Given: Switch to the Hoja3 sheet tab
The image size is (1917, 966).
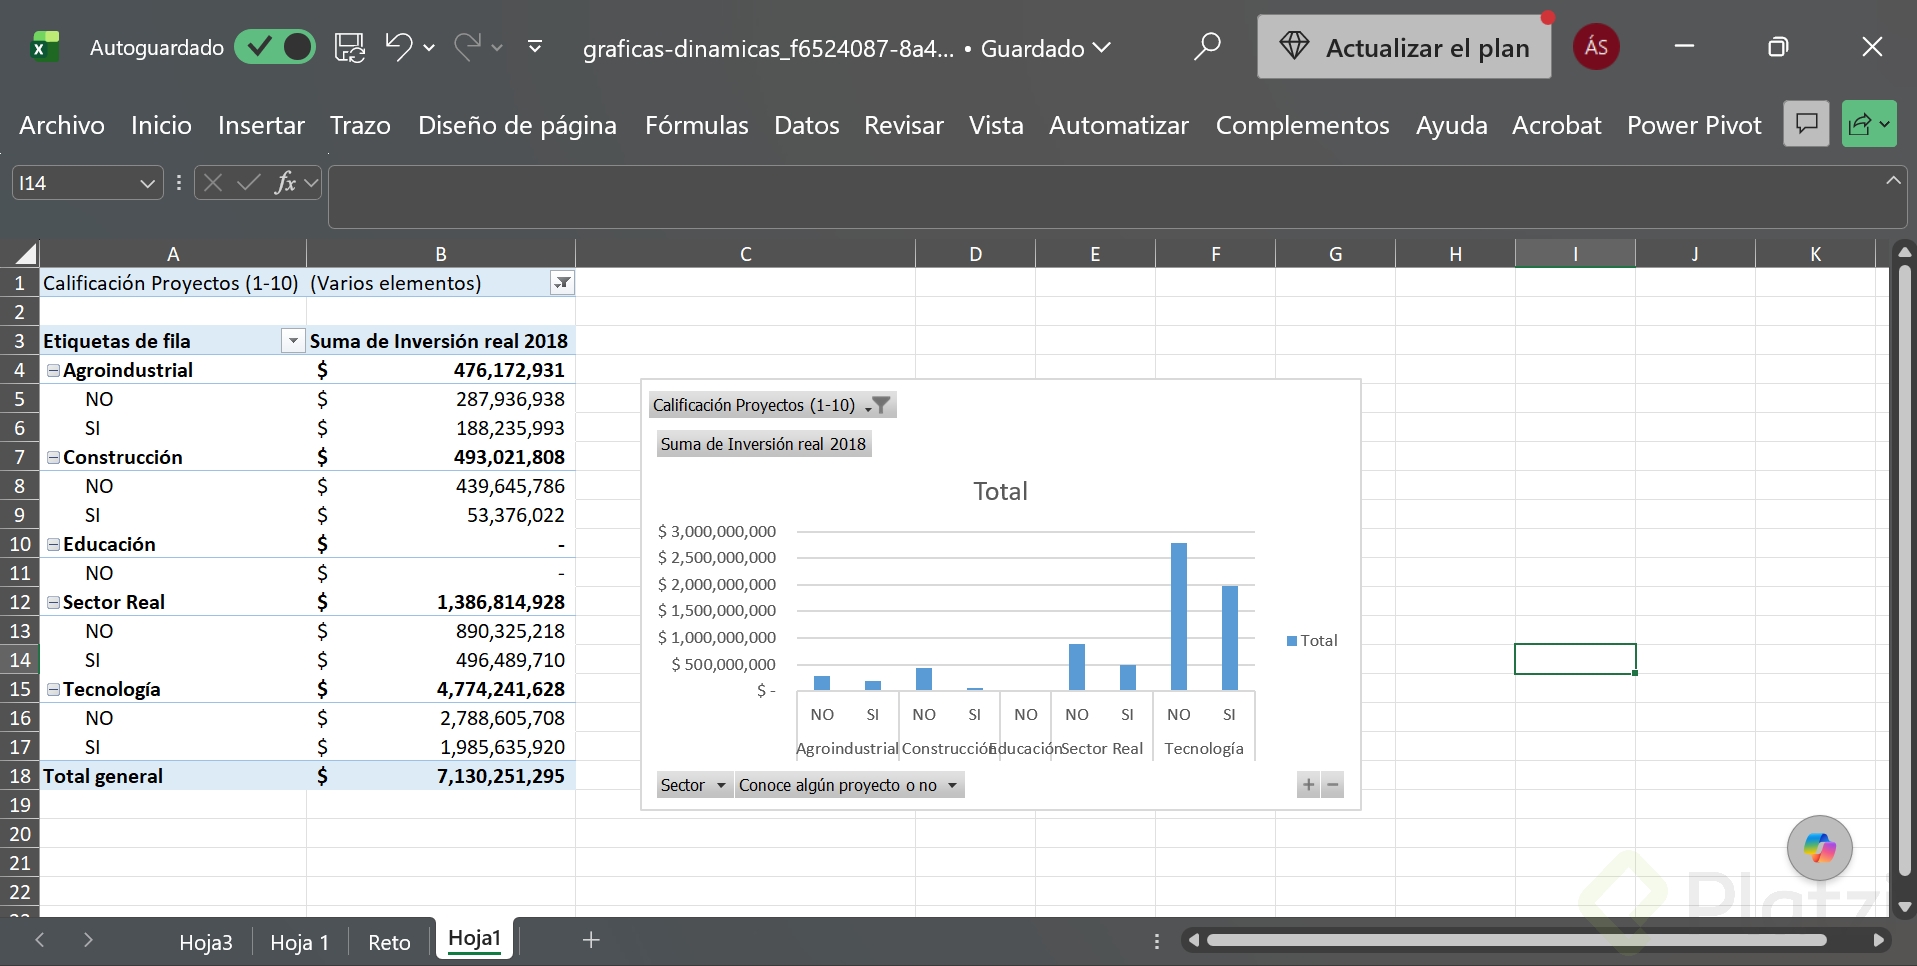Looking at the screenshot, I should (x=206, y=942).
